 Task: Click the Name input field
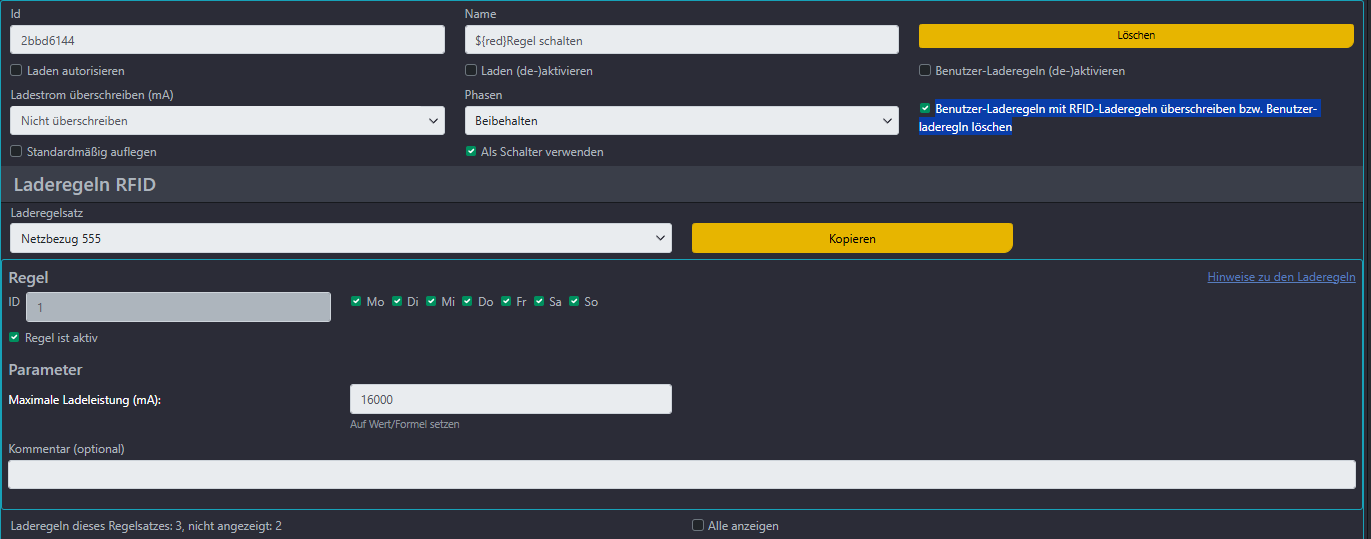pos(681,41)
